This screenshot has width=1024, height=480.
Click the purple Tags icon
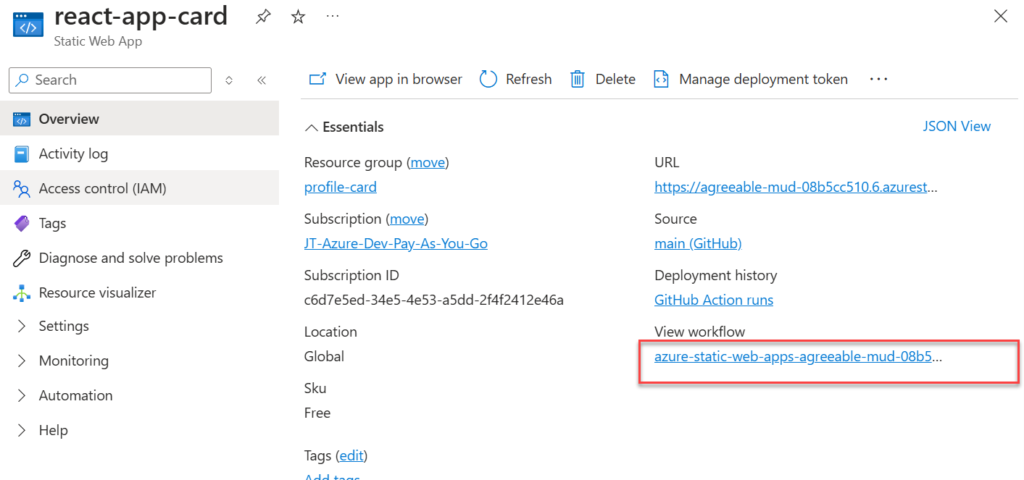22,223
